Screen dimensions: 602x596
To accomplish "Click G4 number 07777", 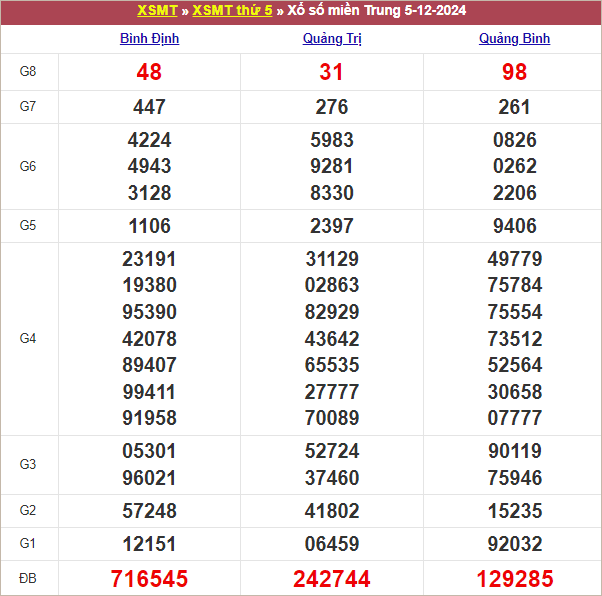I will click(514, 418).
